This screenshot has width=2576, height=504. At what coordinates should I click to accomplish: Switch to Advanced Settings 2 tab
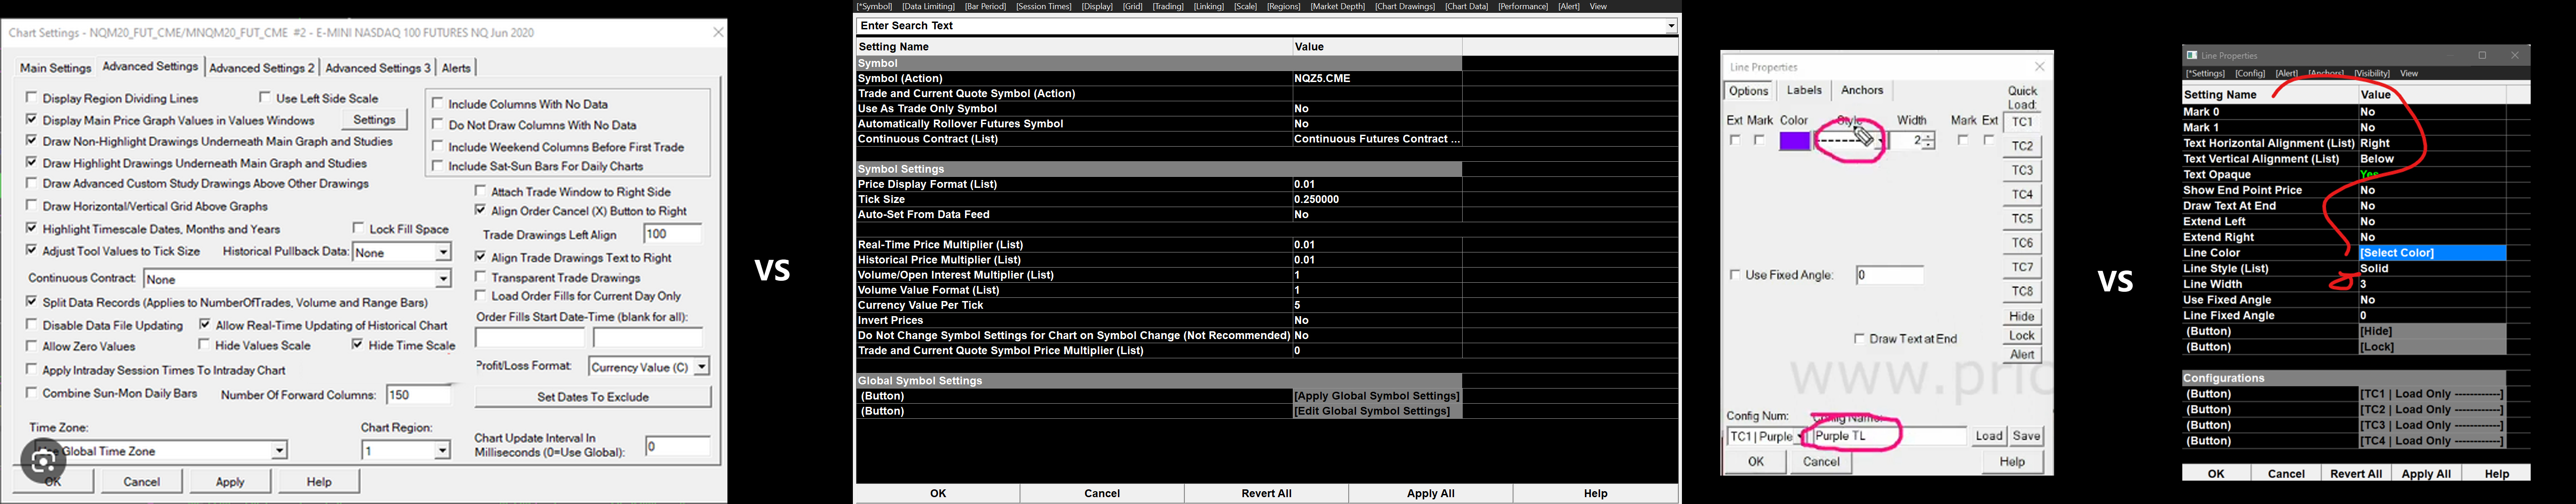point(262,68)
